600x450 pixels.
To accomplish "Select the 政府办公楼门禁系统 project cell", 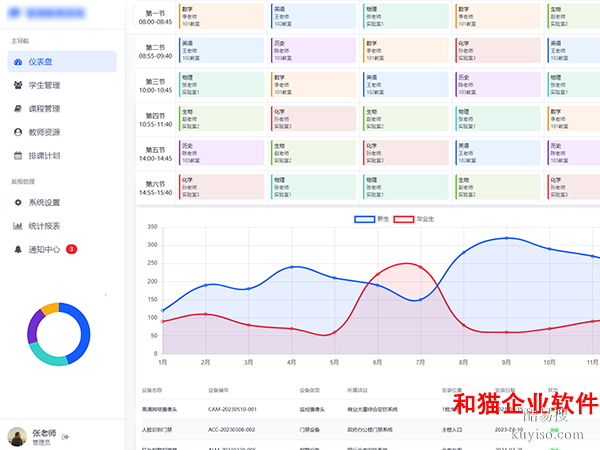I will click(370, 430).
